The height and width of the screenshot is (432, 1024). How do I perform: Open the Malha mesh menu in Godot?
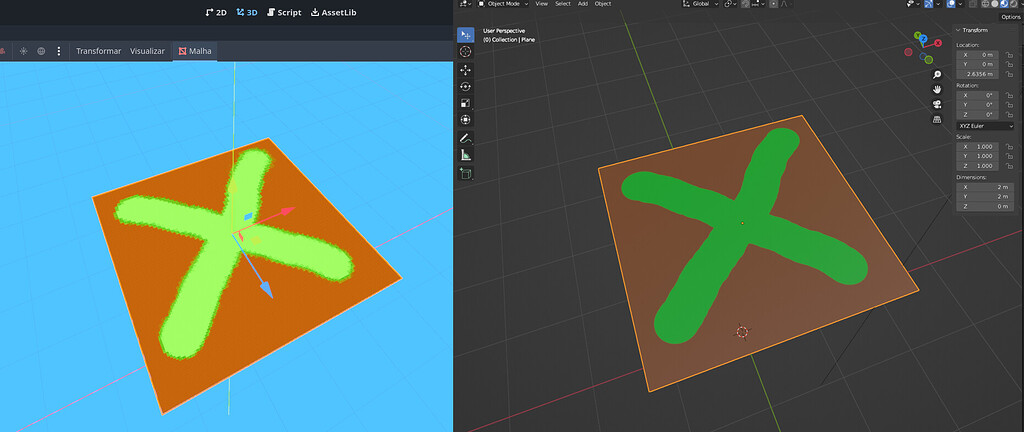click(195, 51)
